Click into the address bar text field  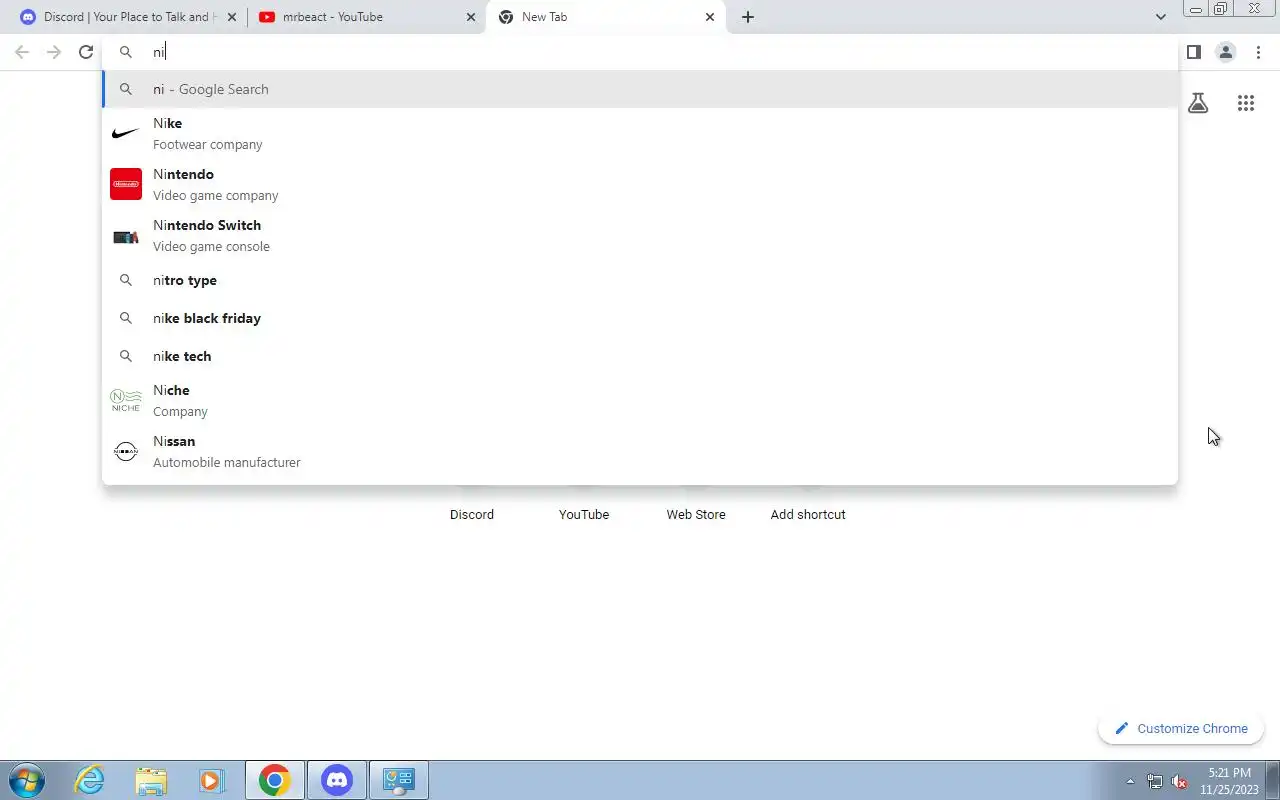(640, 52)
